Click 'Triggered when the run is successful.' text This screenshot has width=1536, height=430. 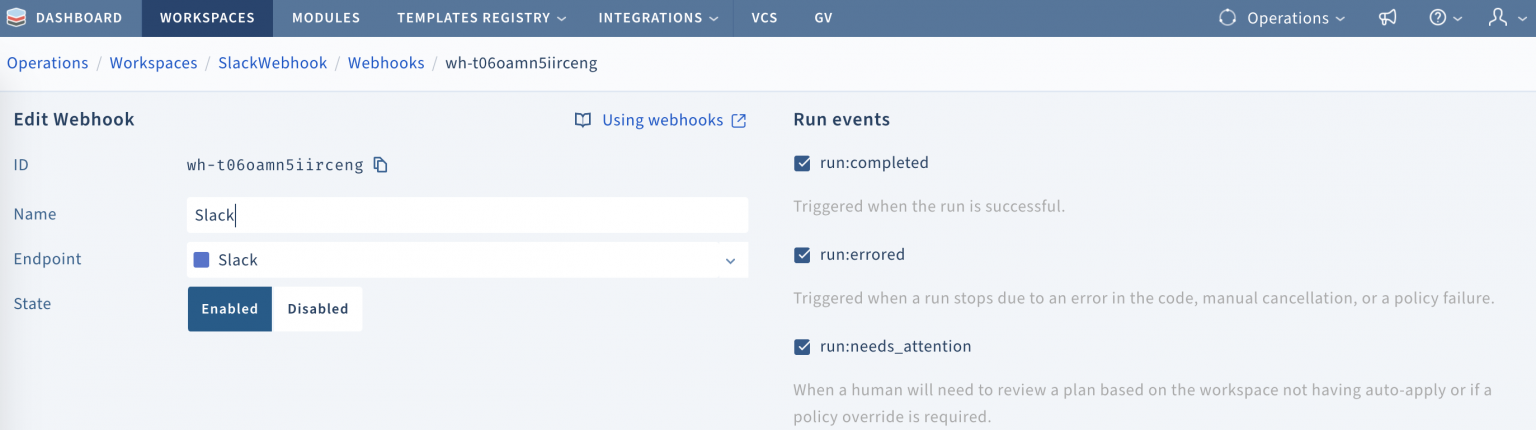(929, 207)
